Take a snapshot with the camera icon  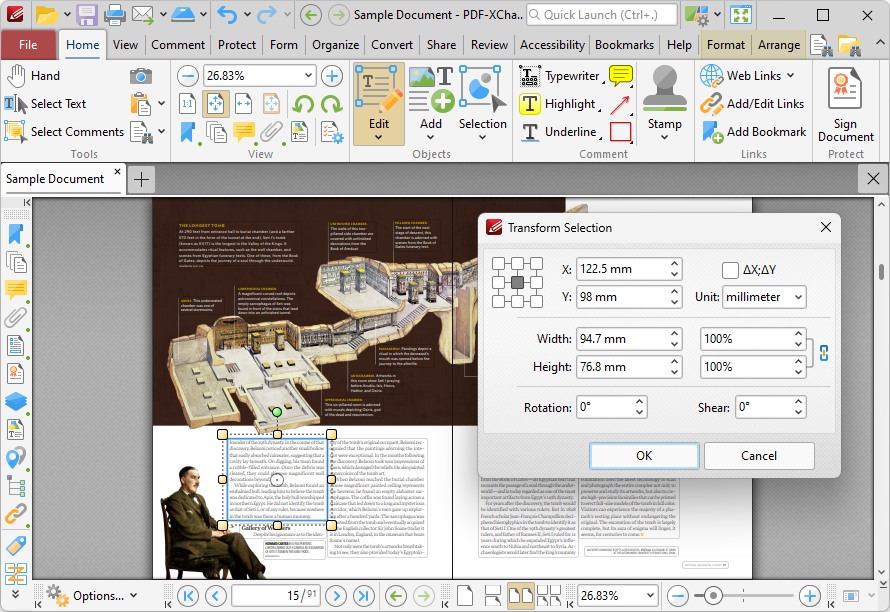(141, 76)
